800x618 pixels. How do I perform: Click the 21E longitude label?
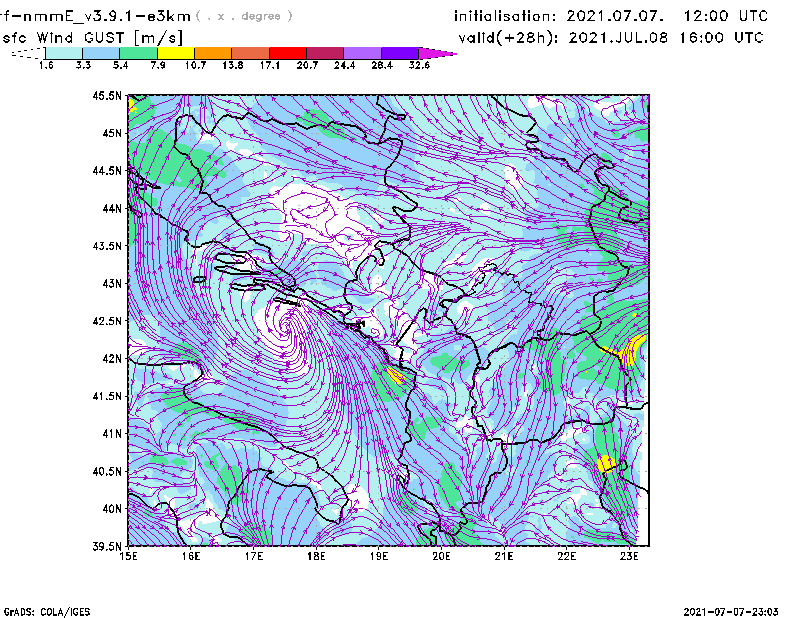[504, 556]
